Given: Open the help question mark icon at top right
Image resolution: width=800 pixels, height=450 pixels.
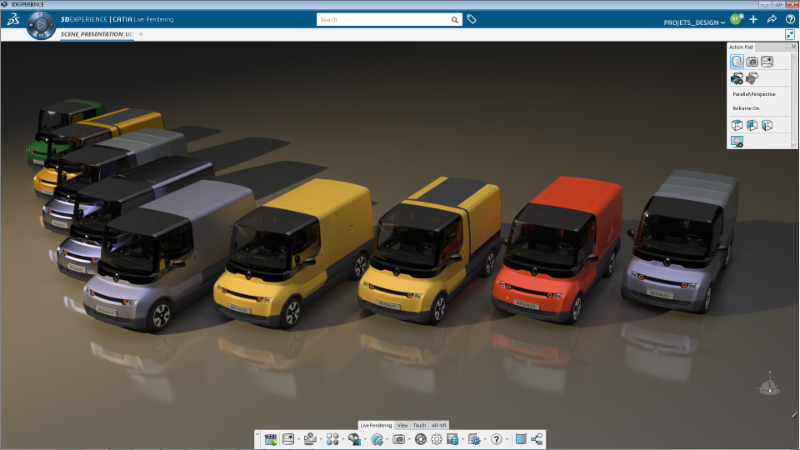Looking at the screenshot, I should point(789,20).
